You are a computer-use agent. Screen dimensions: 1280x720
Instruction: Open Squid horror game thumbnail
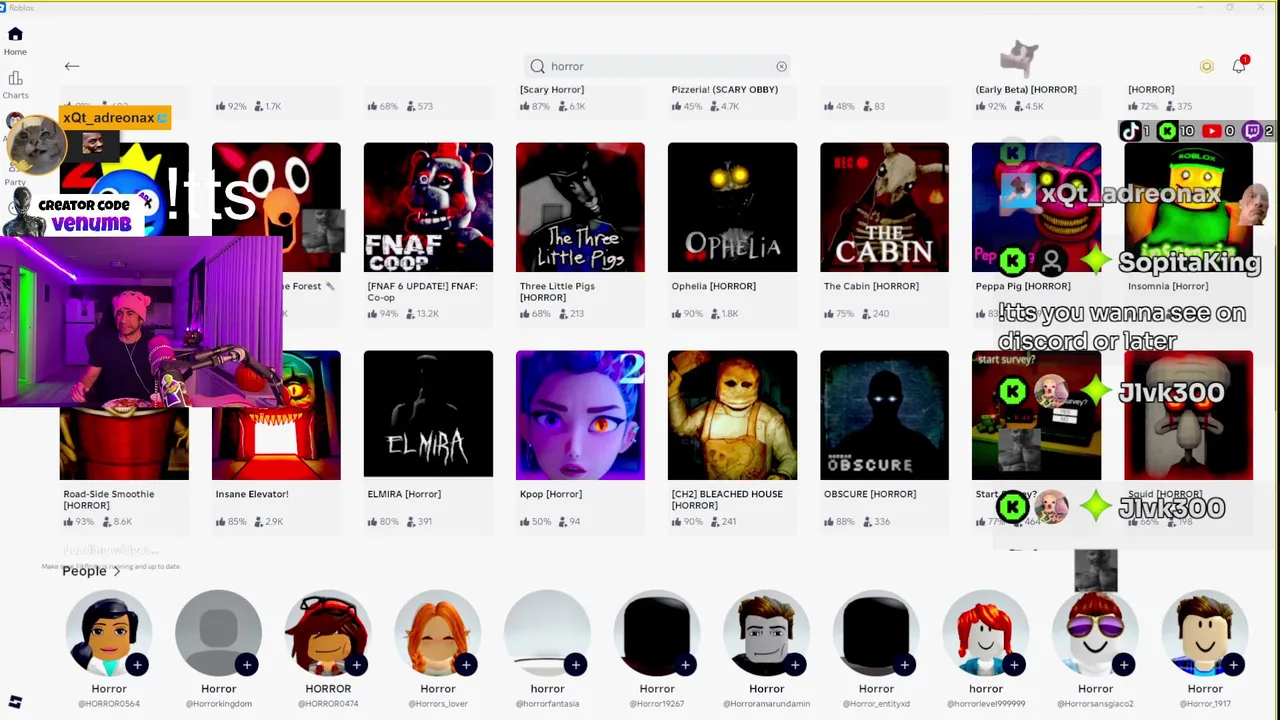[1188, 415]
